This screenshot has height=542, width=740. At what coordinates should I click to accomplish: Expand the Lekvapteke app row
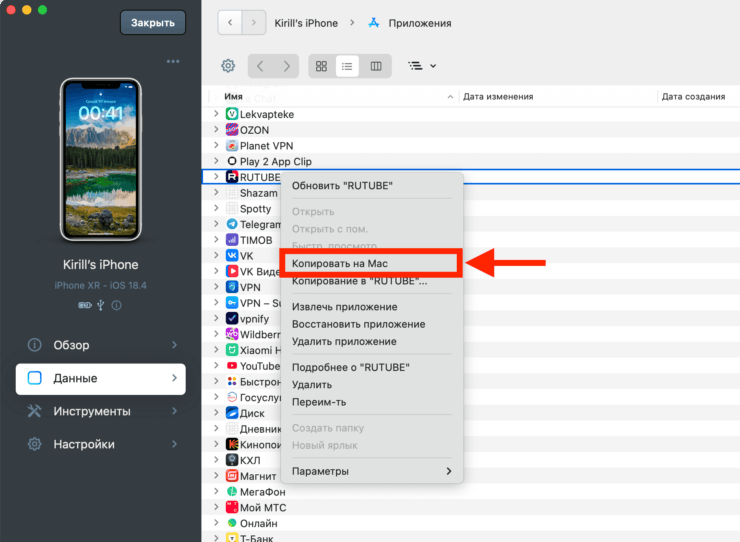coord(216,114)
